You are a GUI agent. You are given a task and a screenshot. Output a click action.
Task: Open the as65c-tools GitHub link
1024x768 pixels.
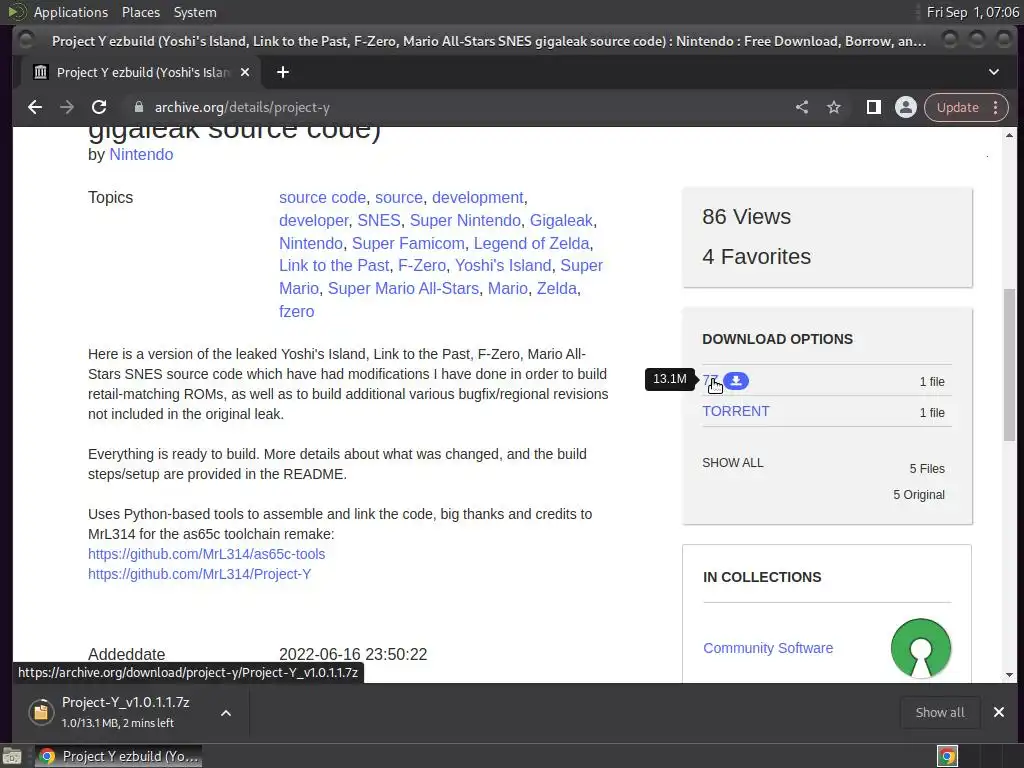[x=206, y=554]
